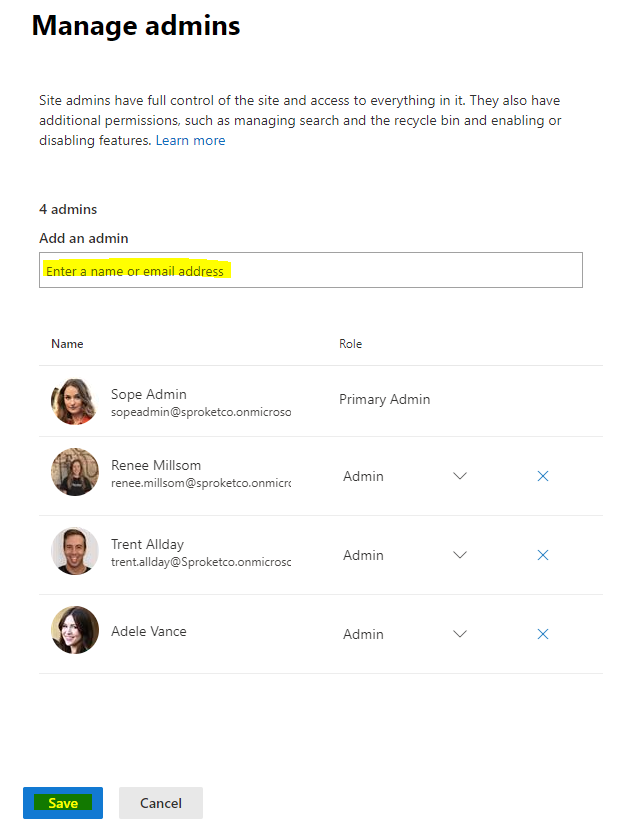Click Adele Vance's avatar image
The image size is (622, 832).
(74, 630)
